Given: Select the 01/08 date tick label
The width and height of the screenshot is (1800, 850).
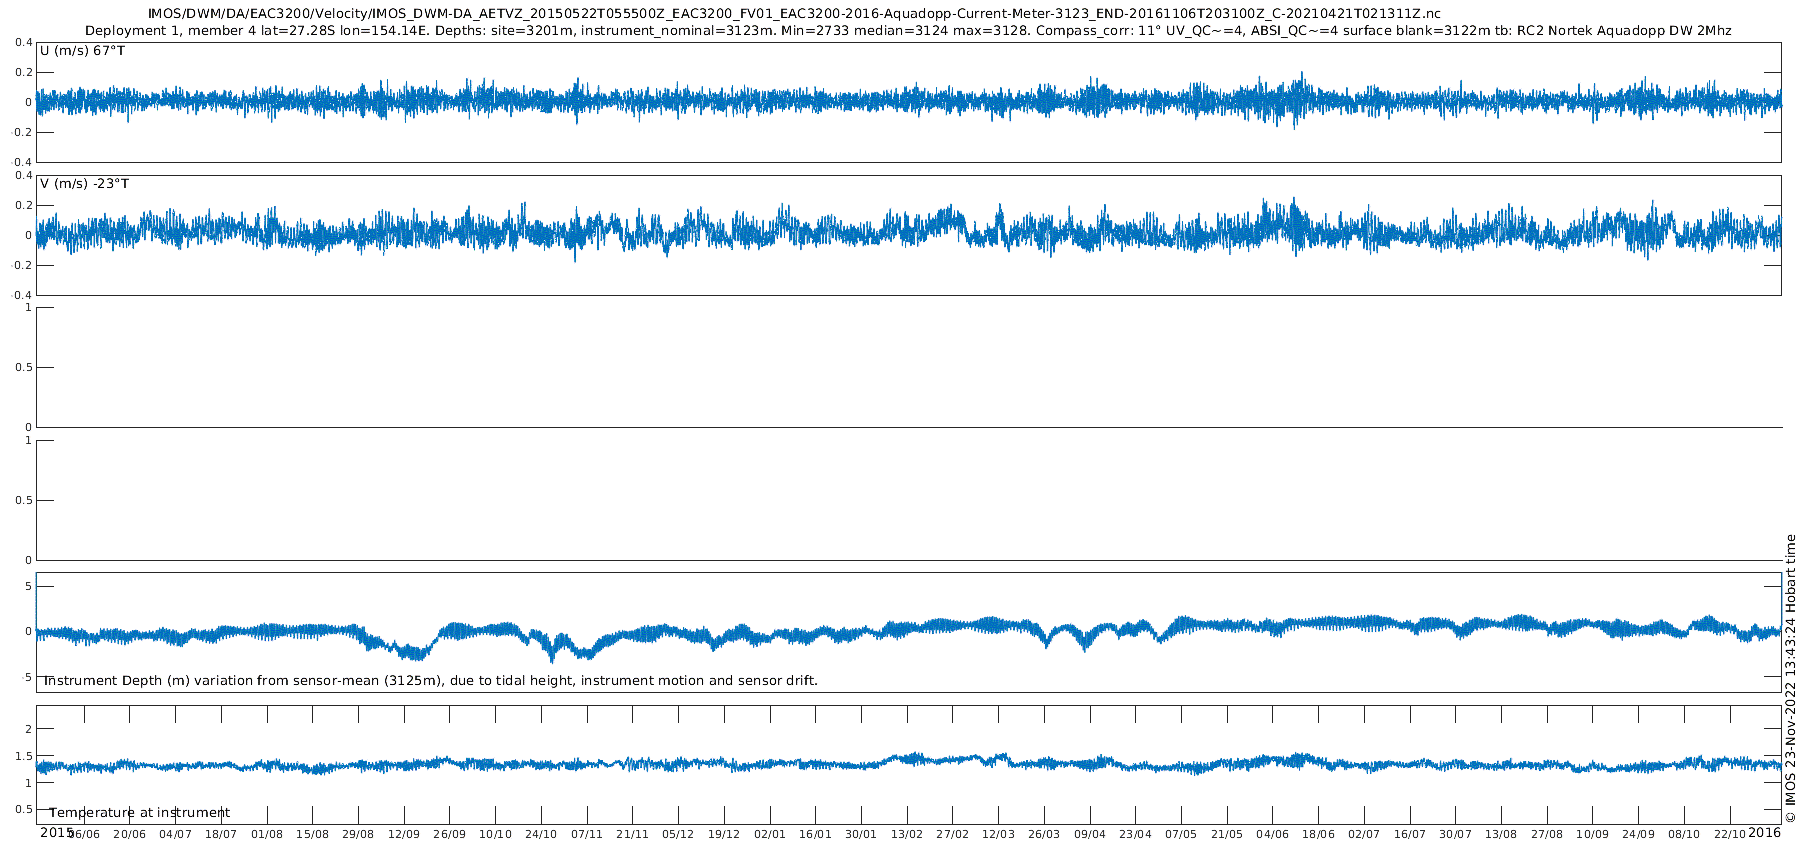Looking at the screenshot, I should coord(267,834).
